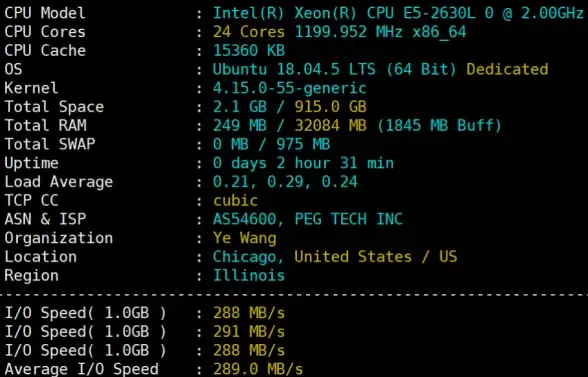Click the CPU Model value text
Viewport: 588px width, 377px height.
click(398, 13)
